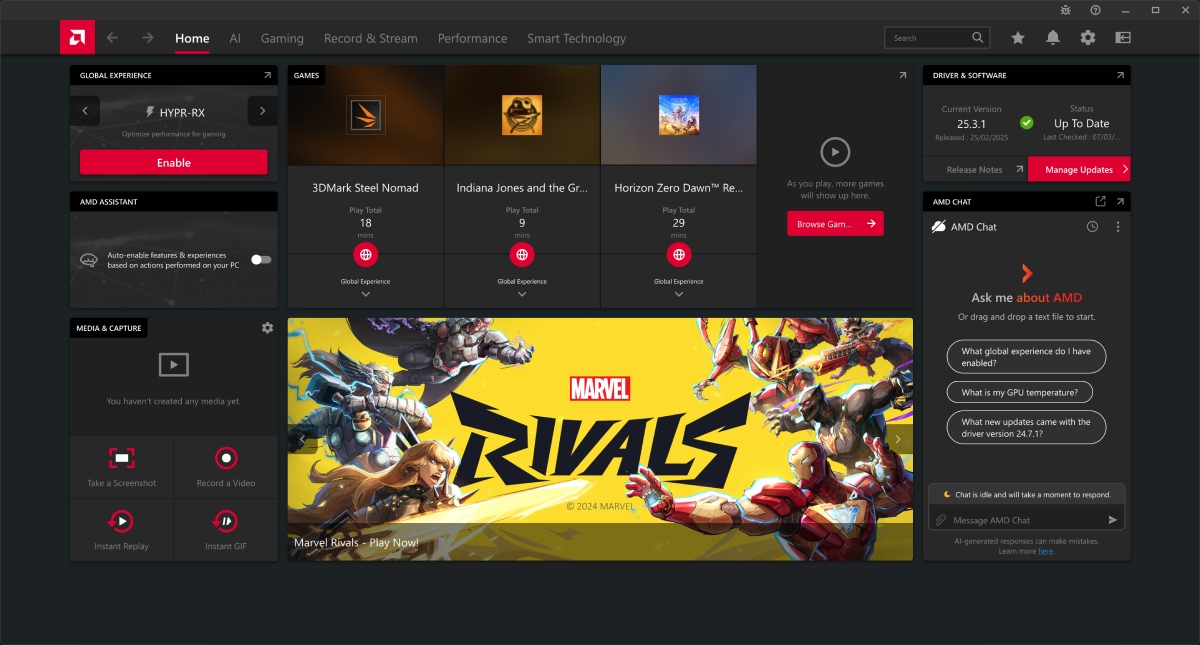This screenshot has width=1200, height=645.
Task: Open the AI tab
Action: coord(235,38)
